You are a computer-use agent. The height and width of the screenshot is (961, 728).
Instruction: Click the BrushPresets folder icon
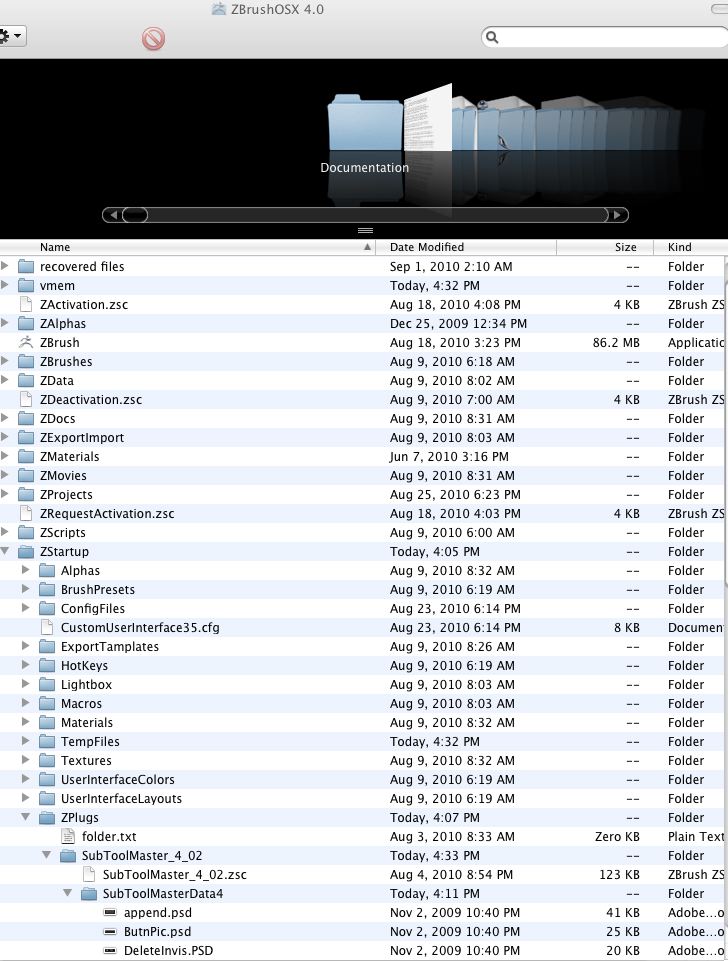(x=47, y=590)
